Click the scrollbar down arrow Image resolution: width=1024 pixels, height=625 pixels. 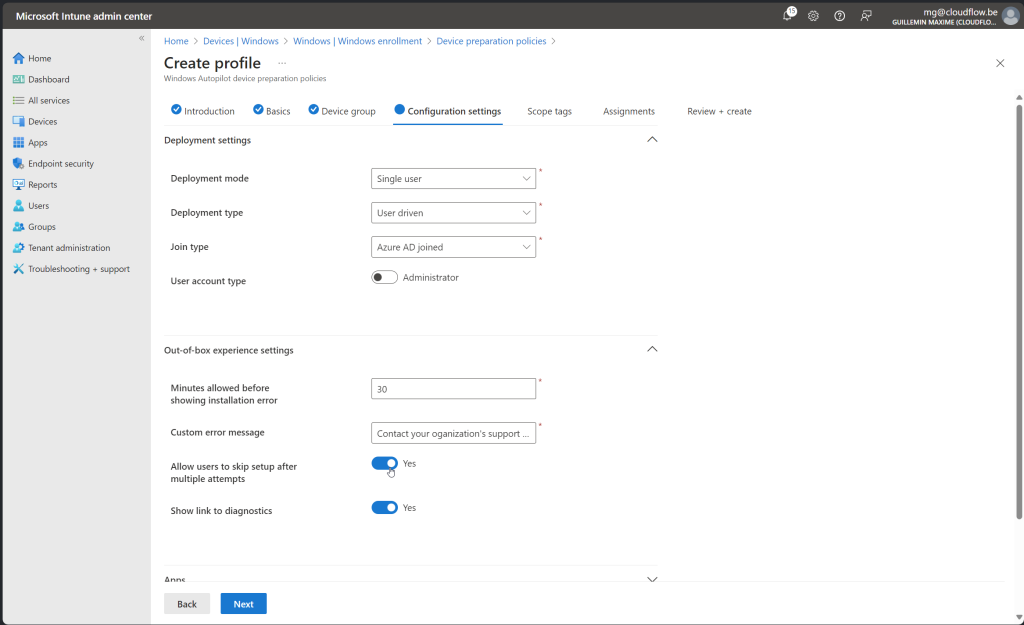click(x=1019, y=617)
